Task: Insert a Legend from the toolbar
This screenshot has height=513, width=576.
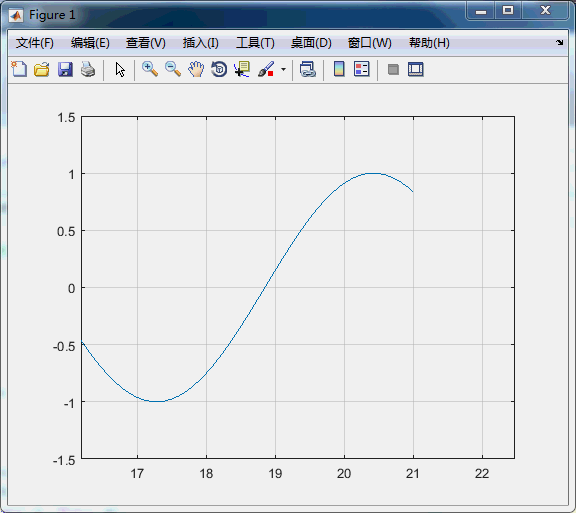Action: coord(362,69)
